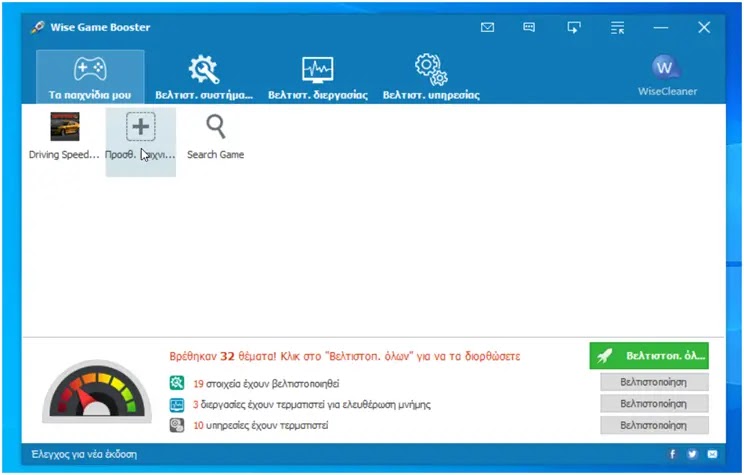Click the mail envelope icon in title bar
Viewport: 744px width, 475px height.
point(487,28)
